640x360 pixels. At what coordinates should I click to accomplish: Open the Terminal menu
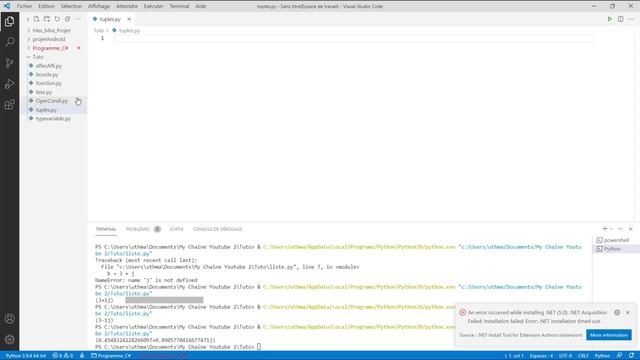[x=179, y=6]
